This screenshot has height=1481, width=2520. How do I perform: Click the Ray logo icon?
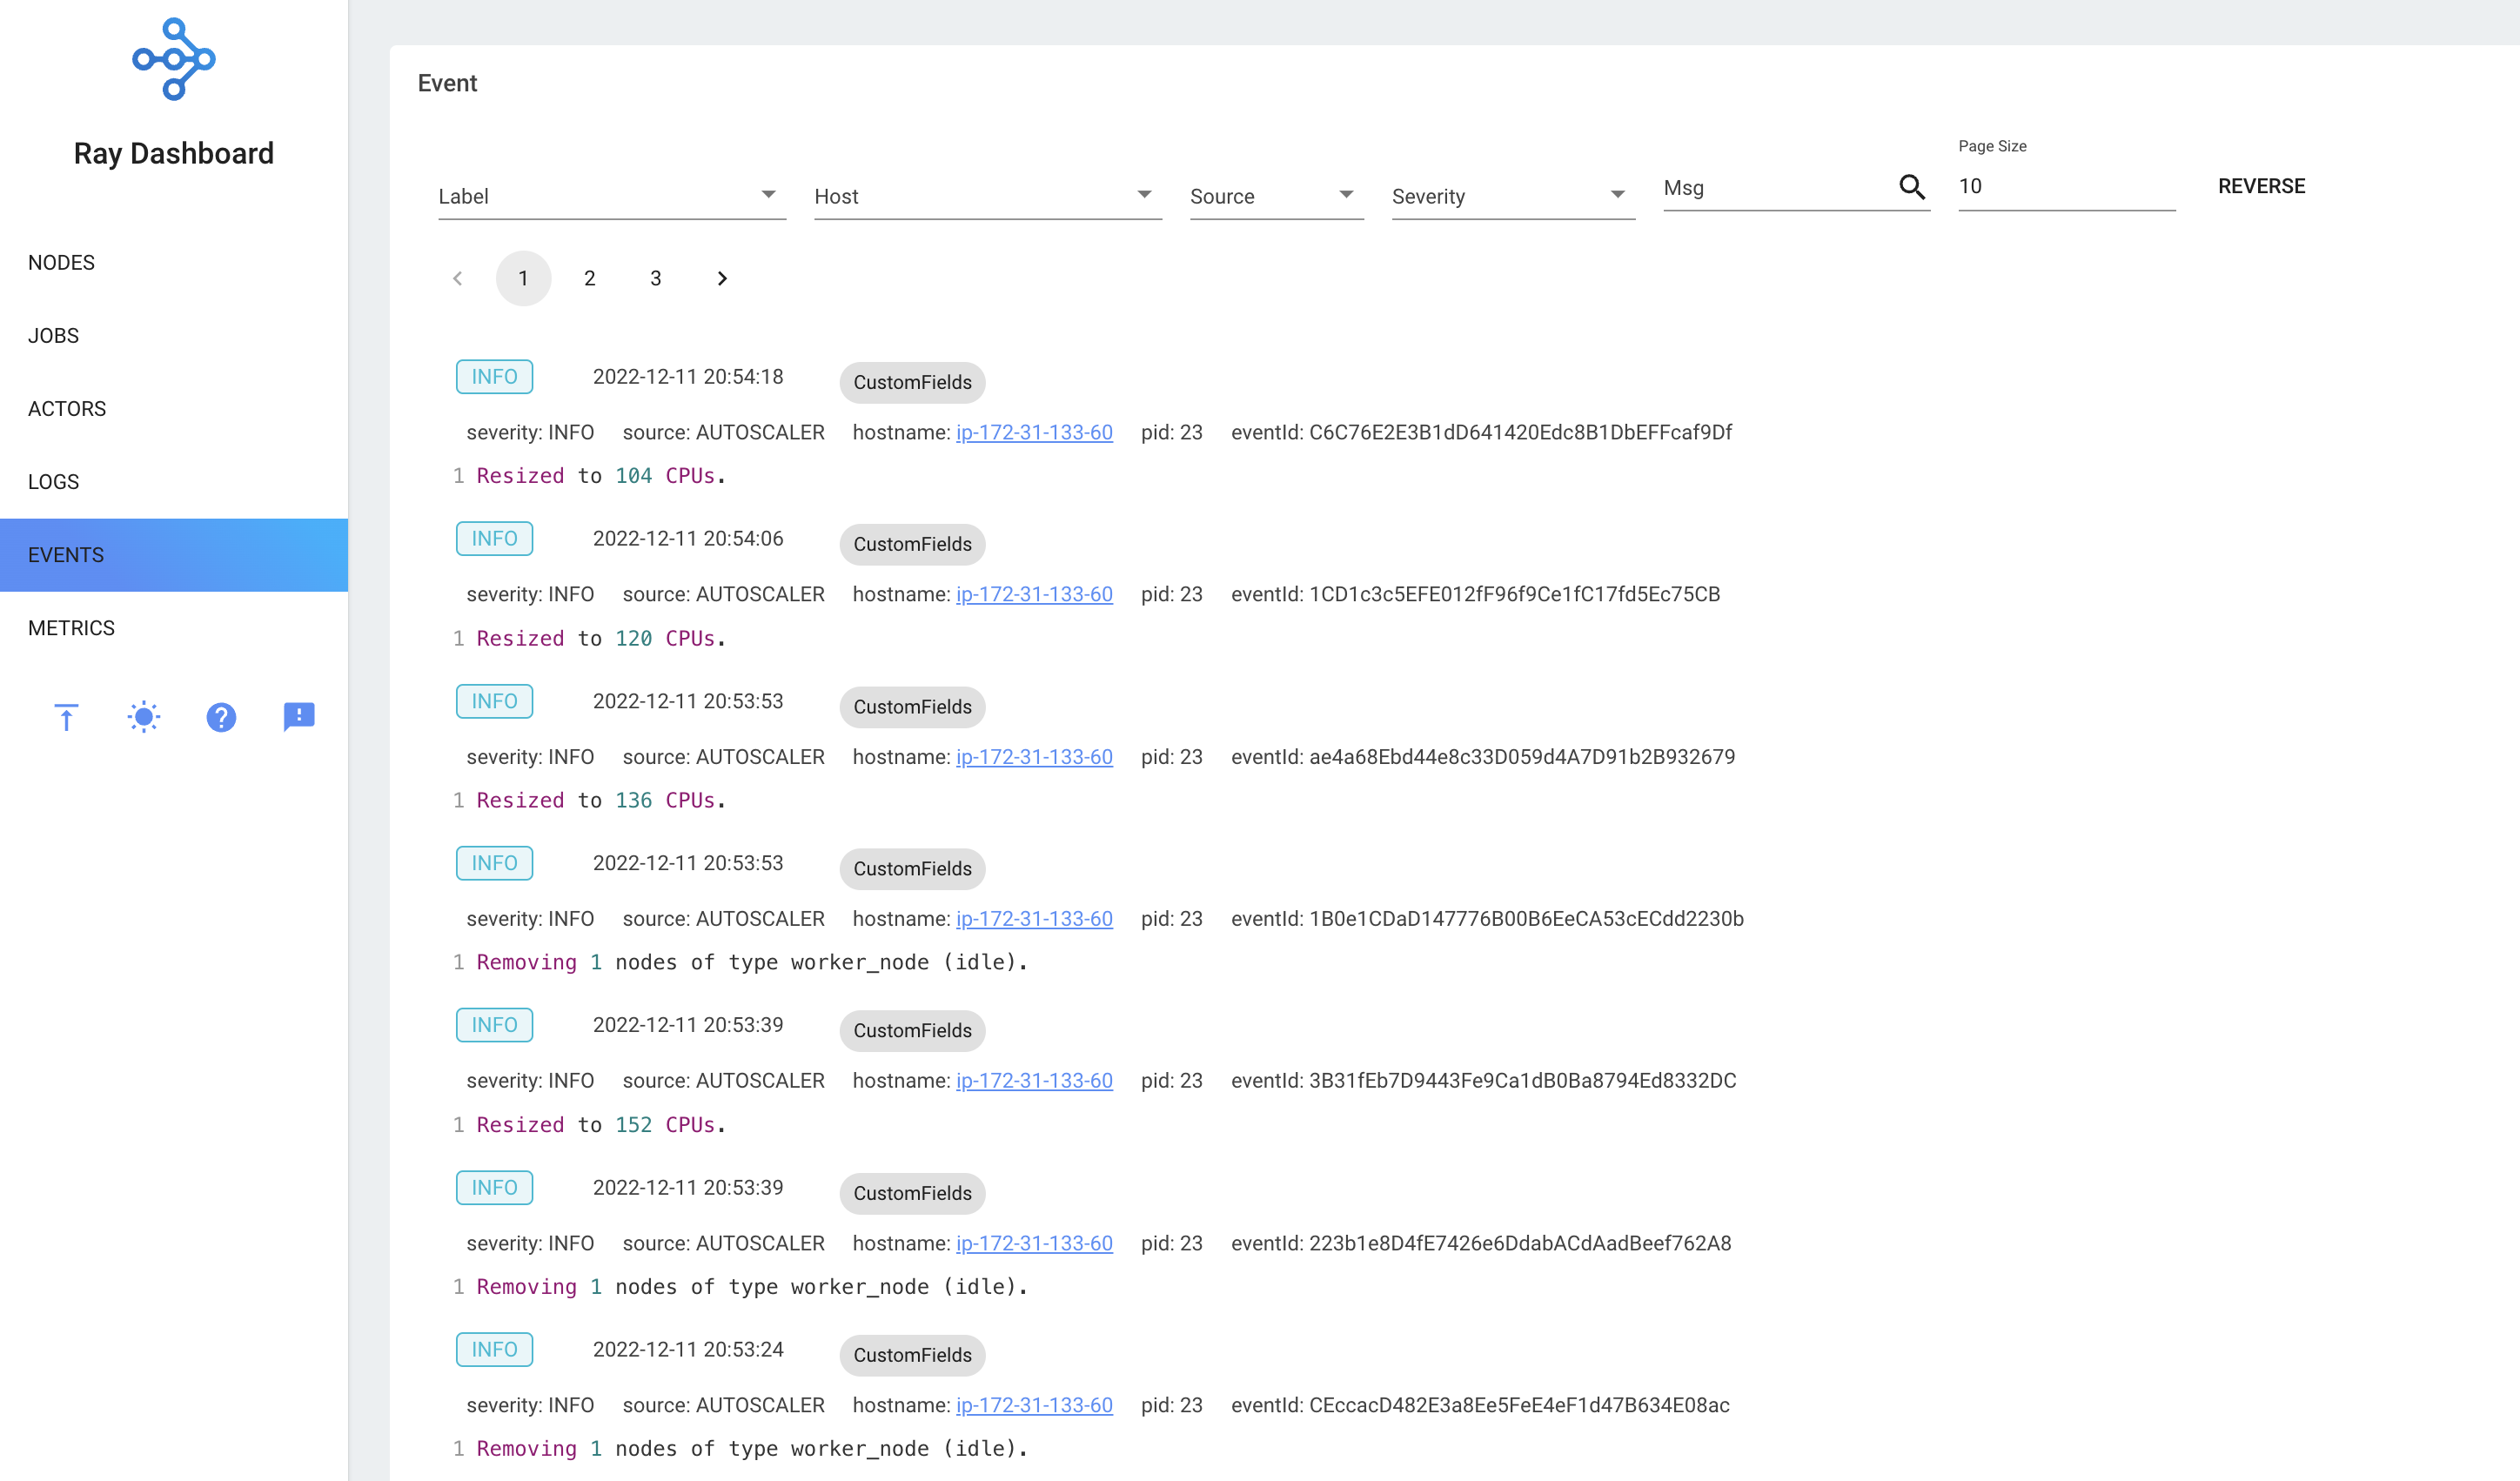click(173, 59)
